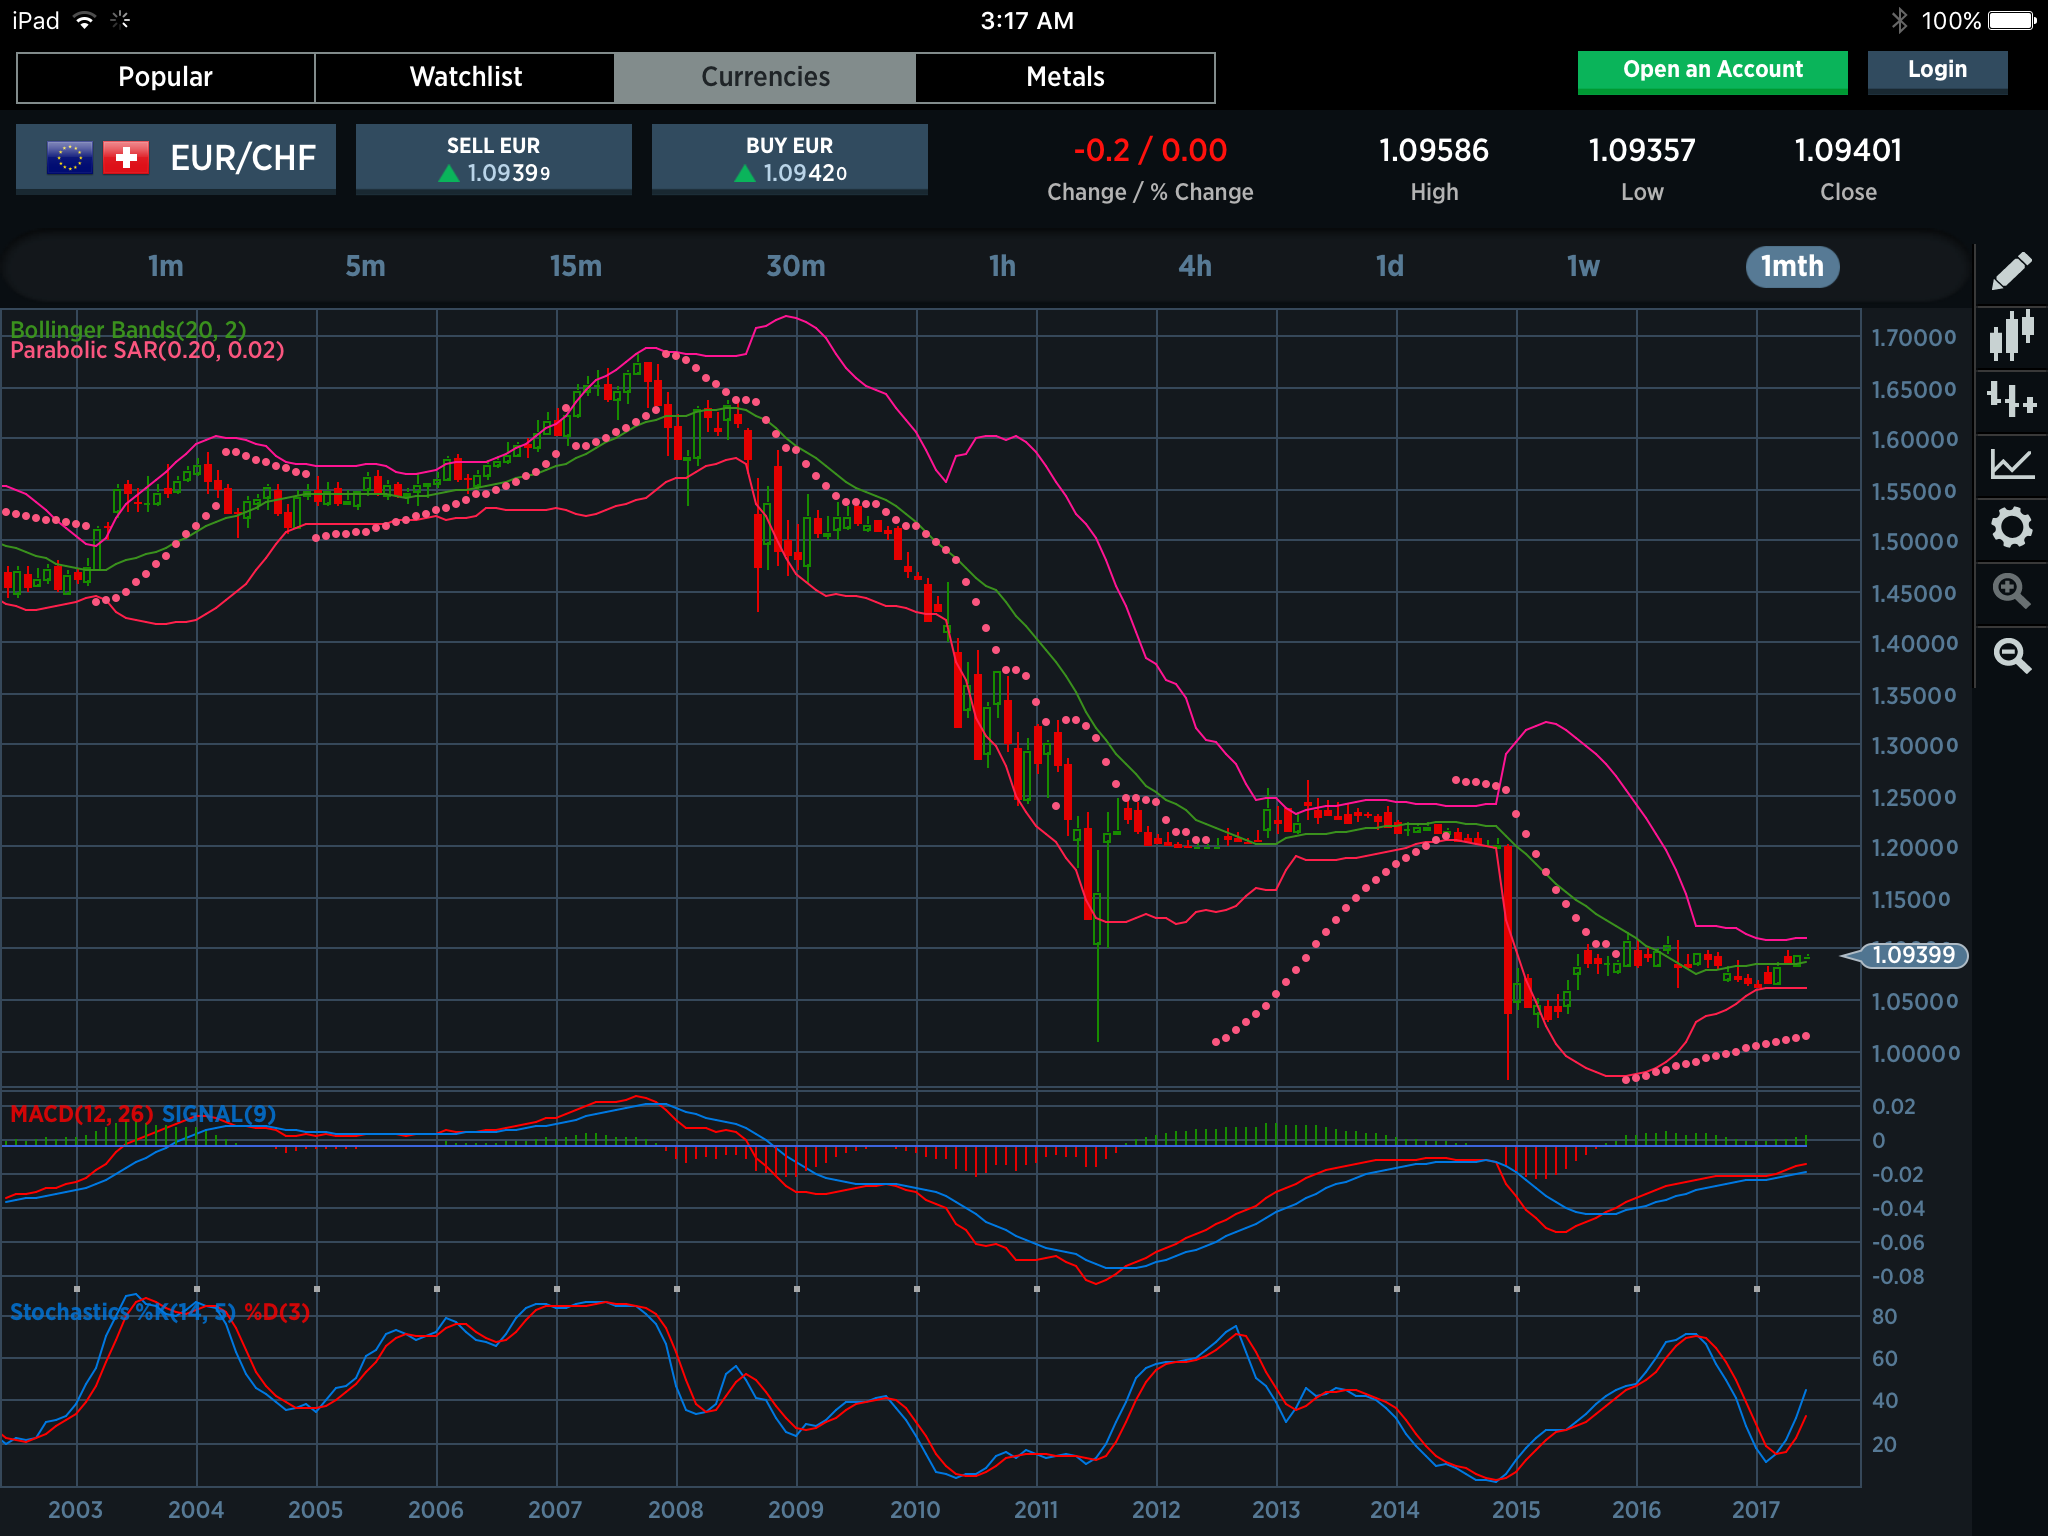2048x1536 pixels.
Task: Open the Metals tab
Action: click(x=1065, y=77)
